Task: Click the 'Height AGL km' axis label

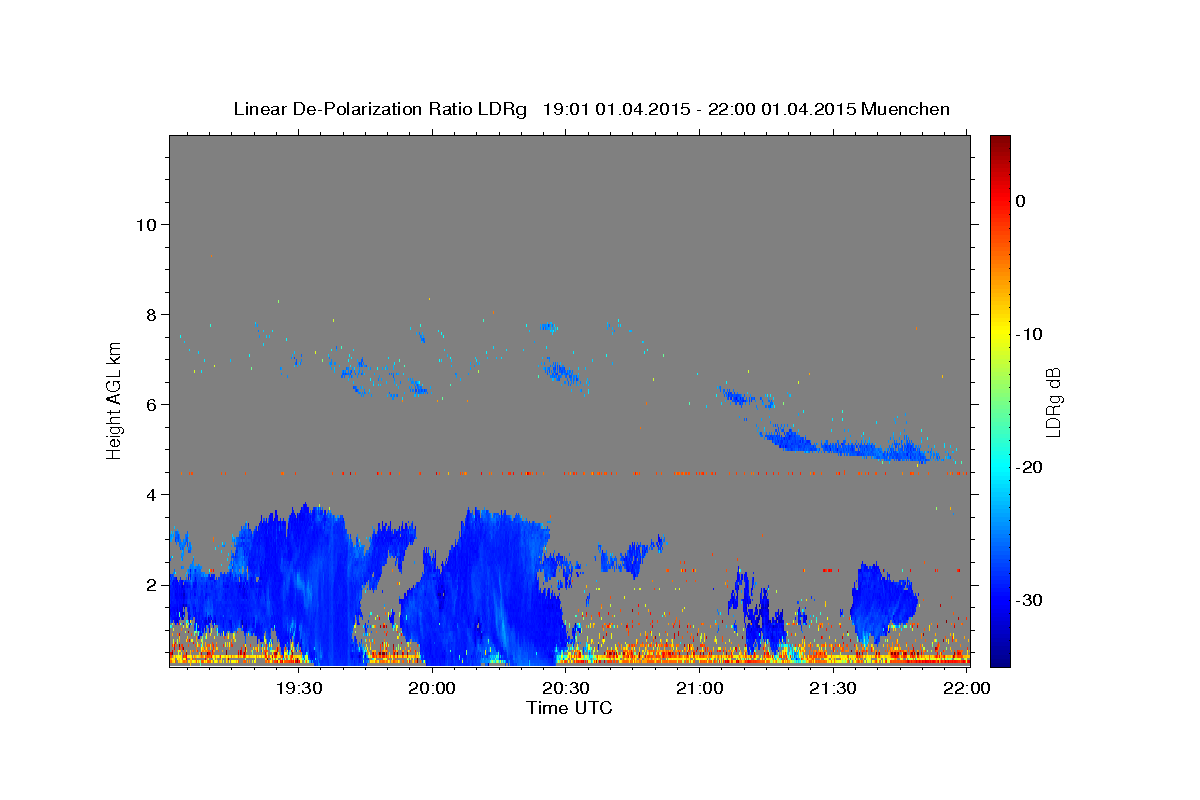Action: (x=115, y=400)
